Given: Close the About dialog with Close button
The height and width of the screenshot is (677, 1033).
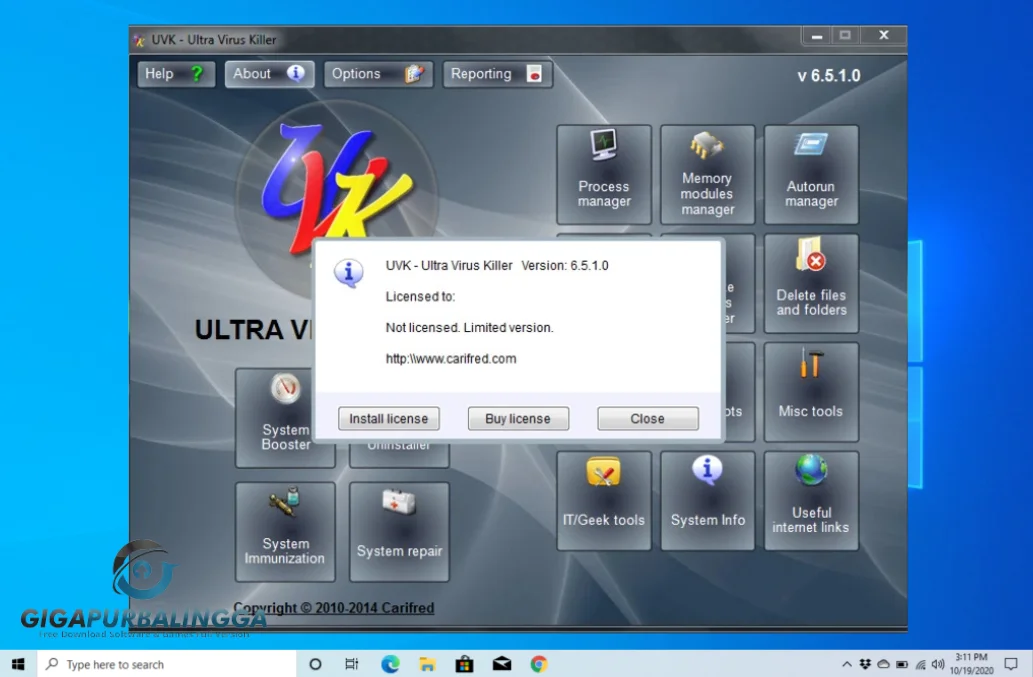Looking at the screenshot, I should tap(648, 418).
